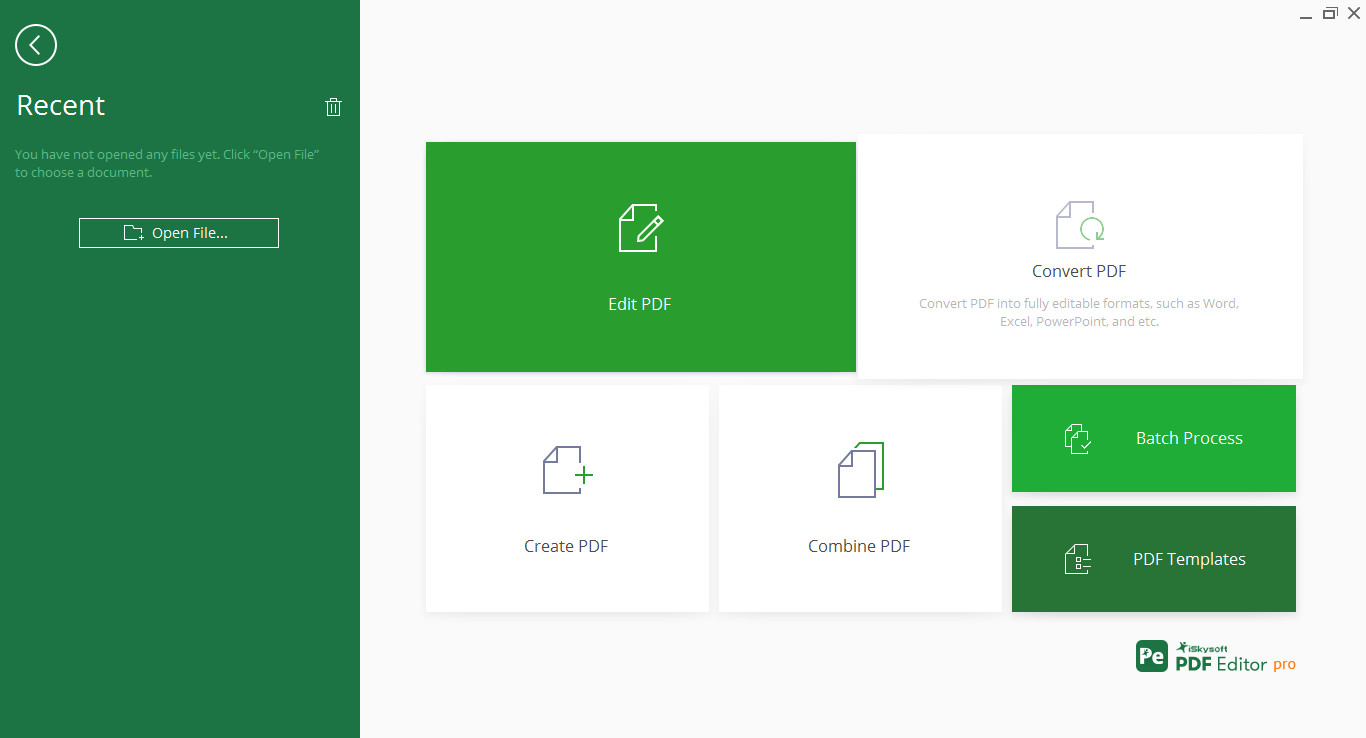Open the PDF Templates label
This screenshot has width=1366, height=738.
click(1189, 559)
